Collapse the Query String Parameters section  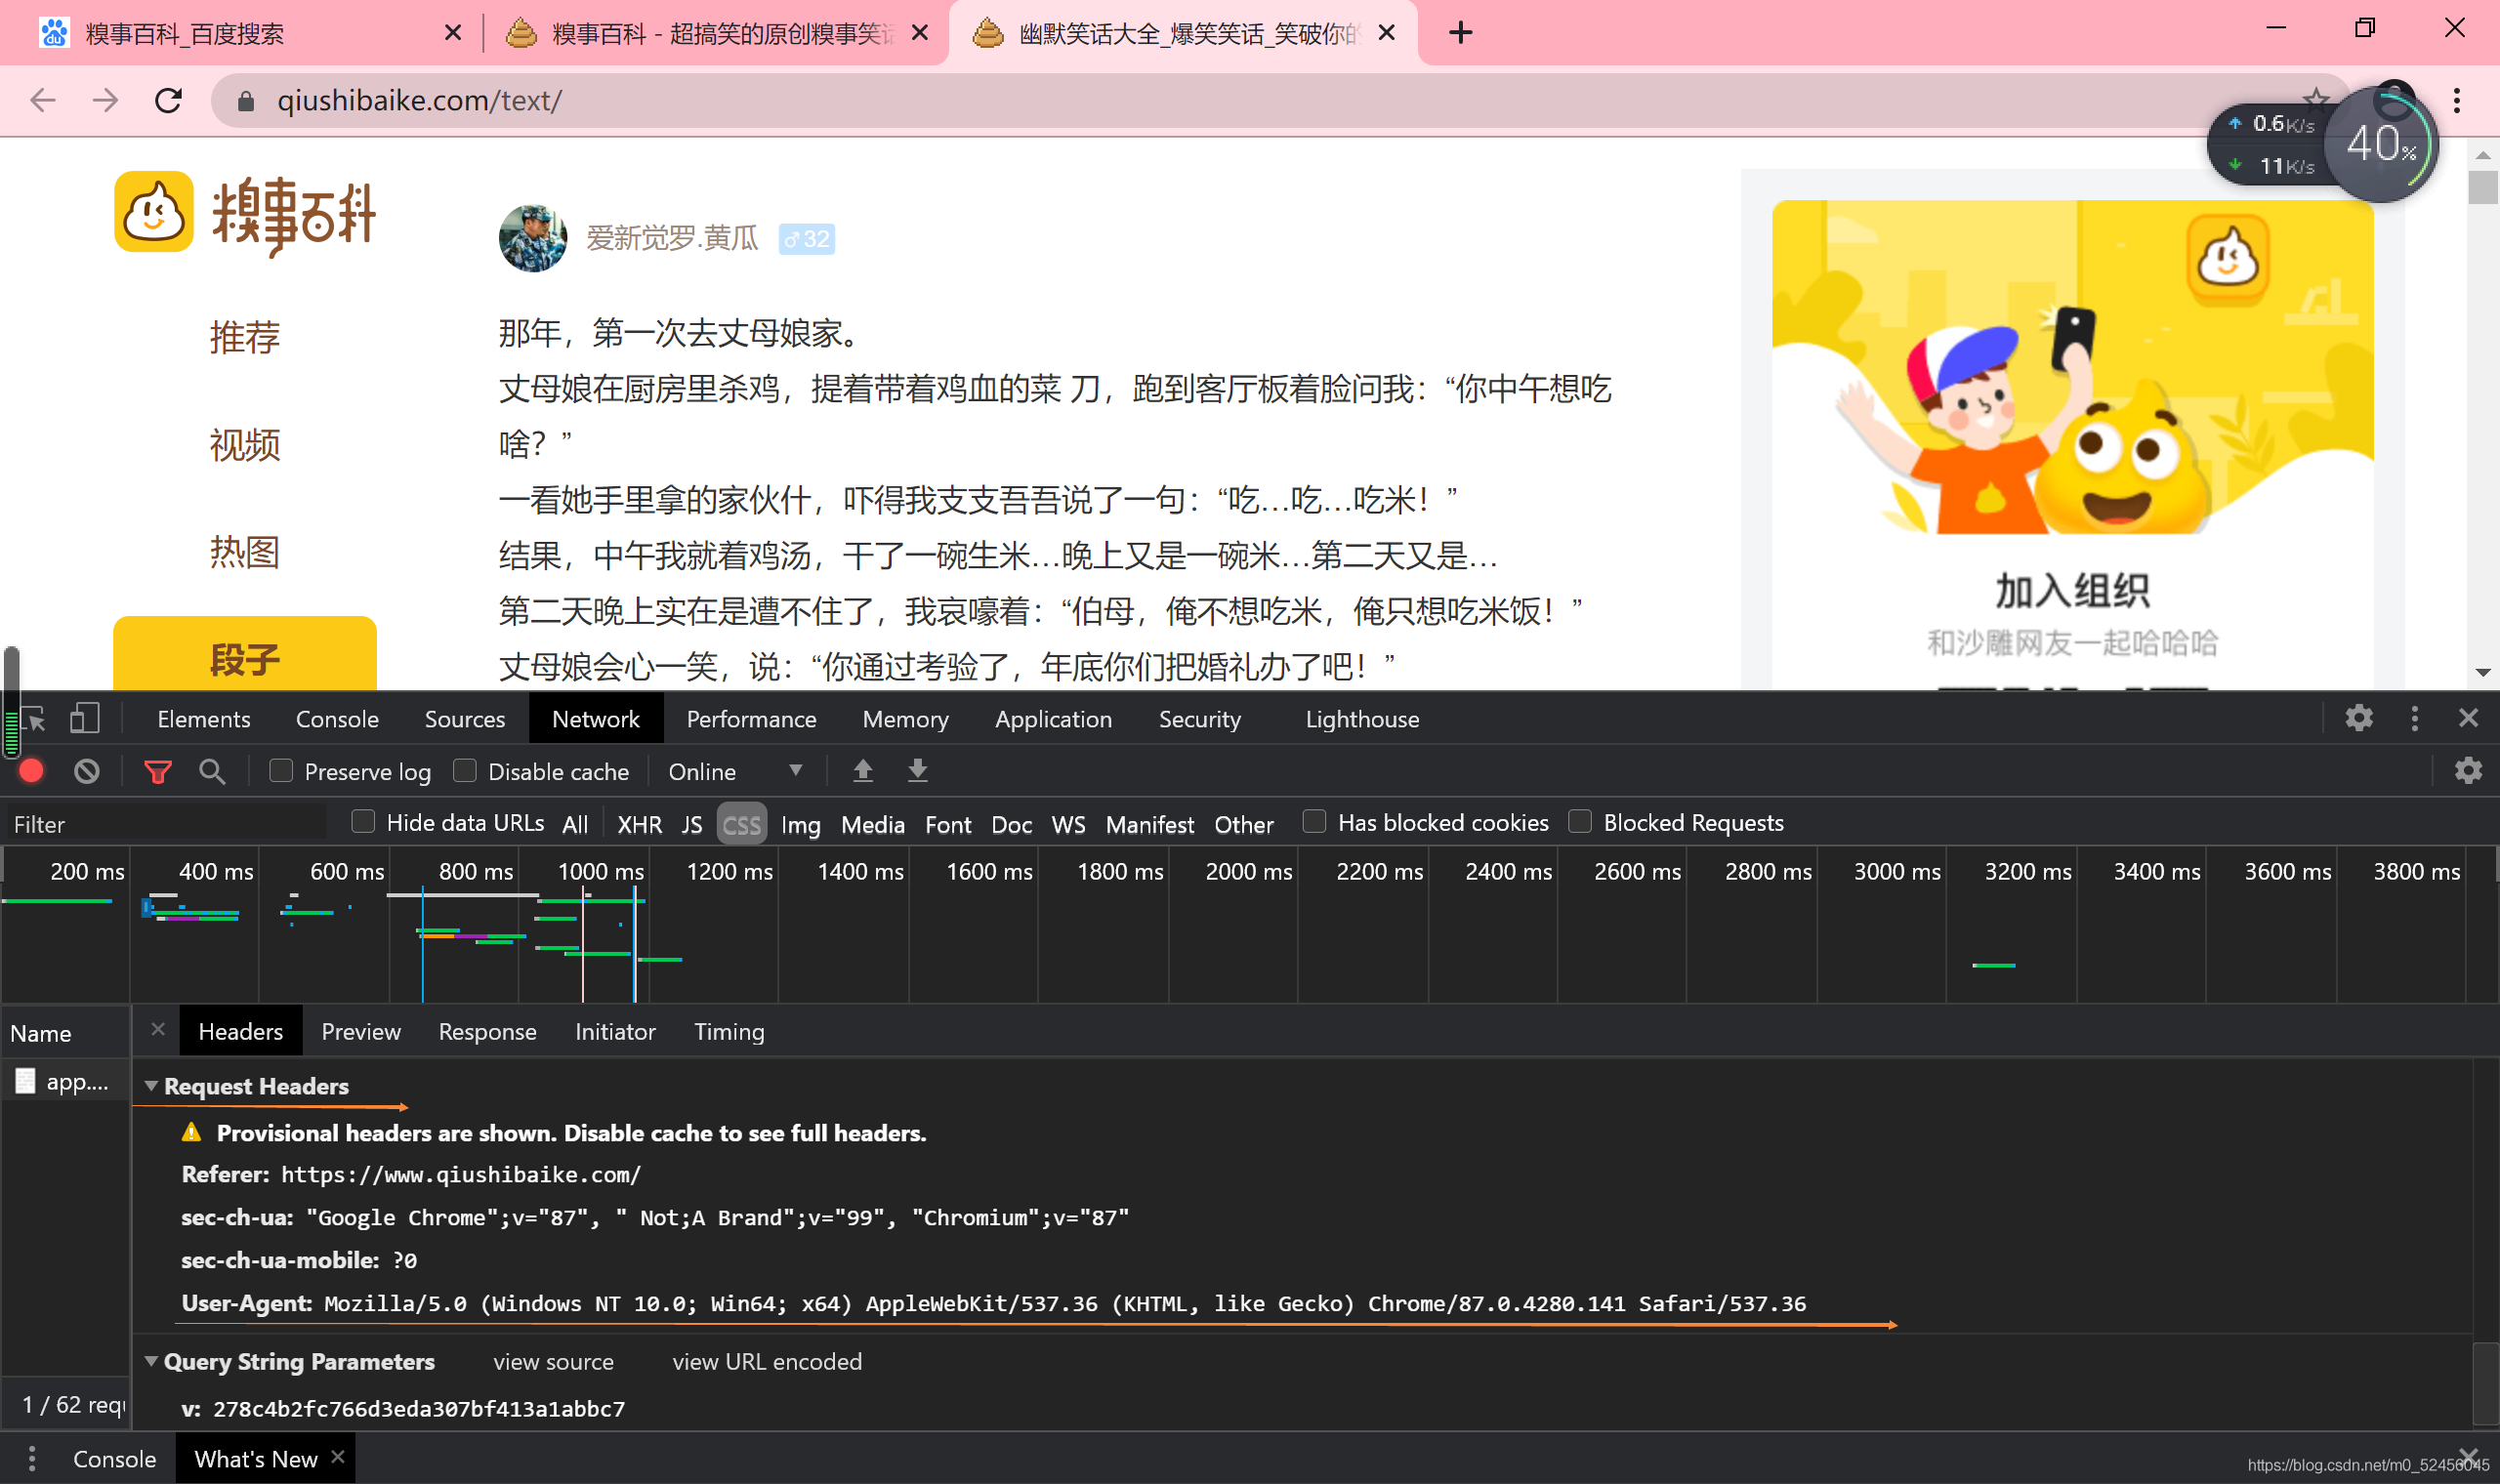click(x=151, y=1361)
